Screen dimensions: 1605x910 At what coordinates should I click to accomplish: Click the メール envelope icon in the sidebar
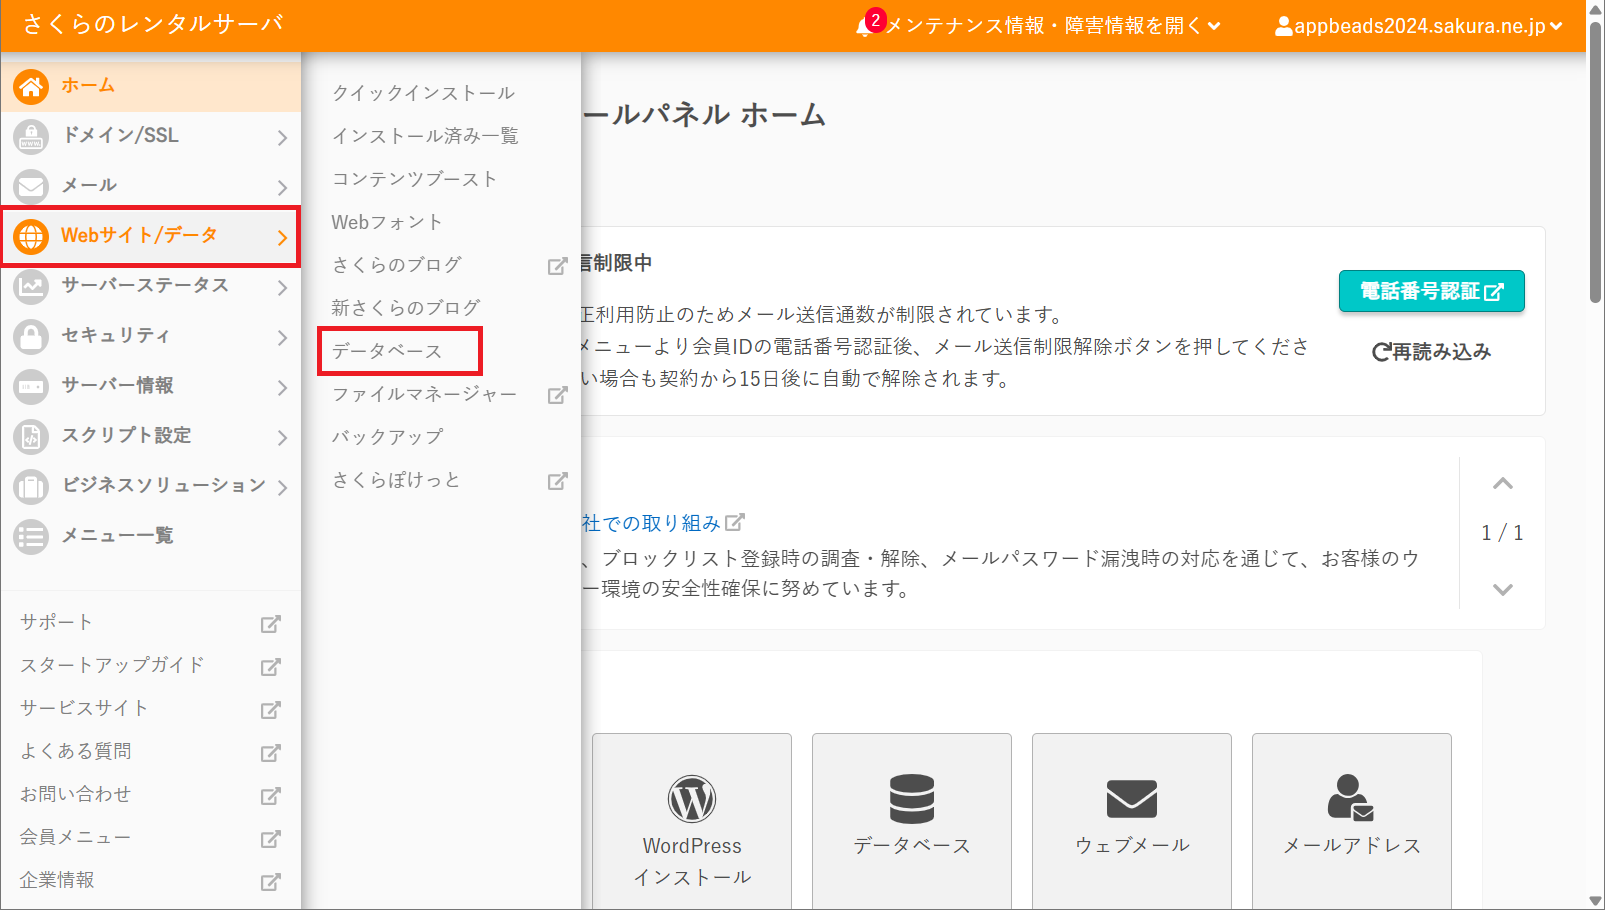[x=31, y=187]
